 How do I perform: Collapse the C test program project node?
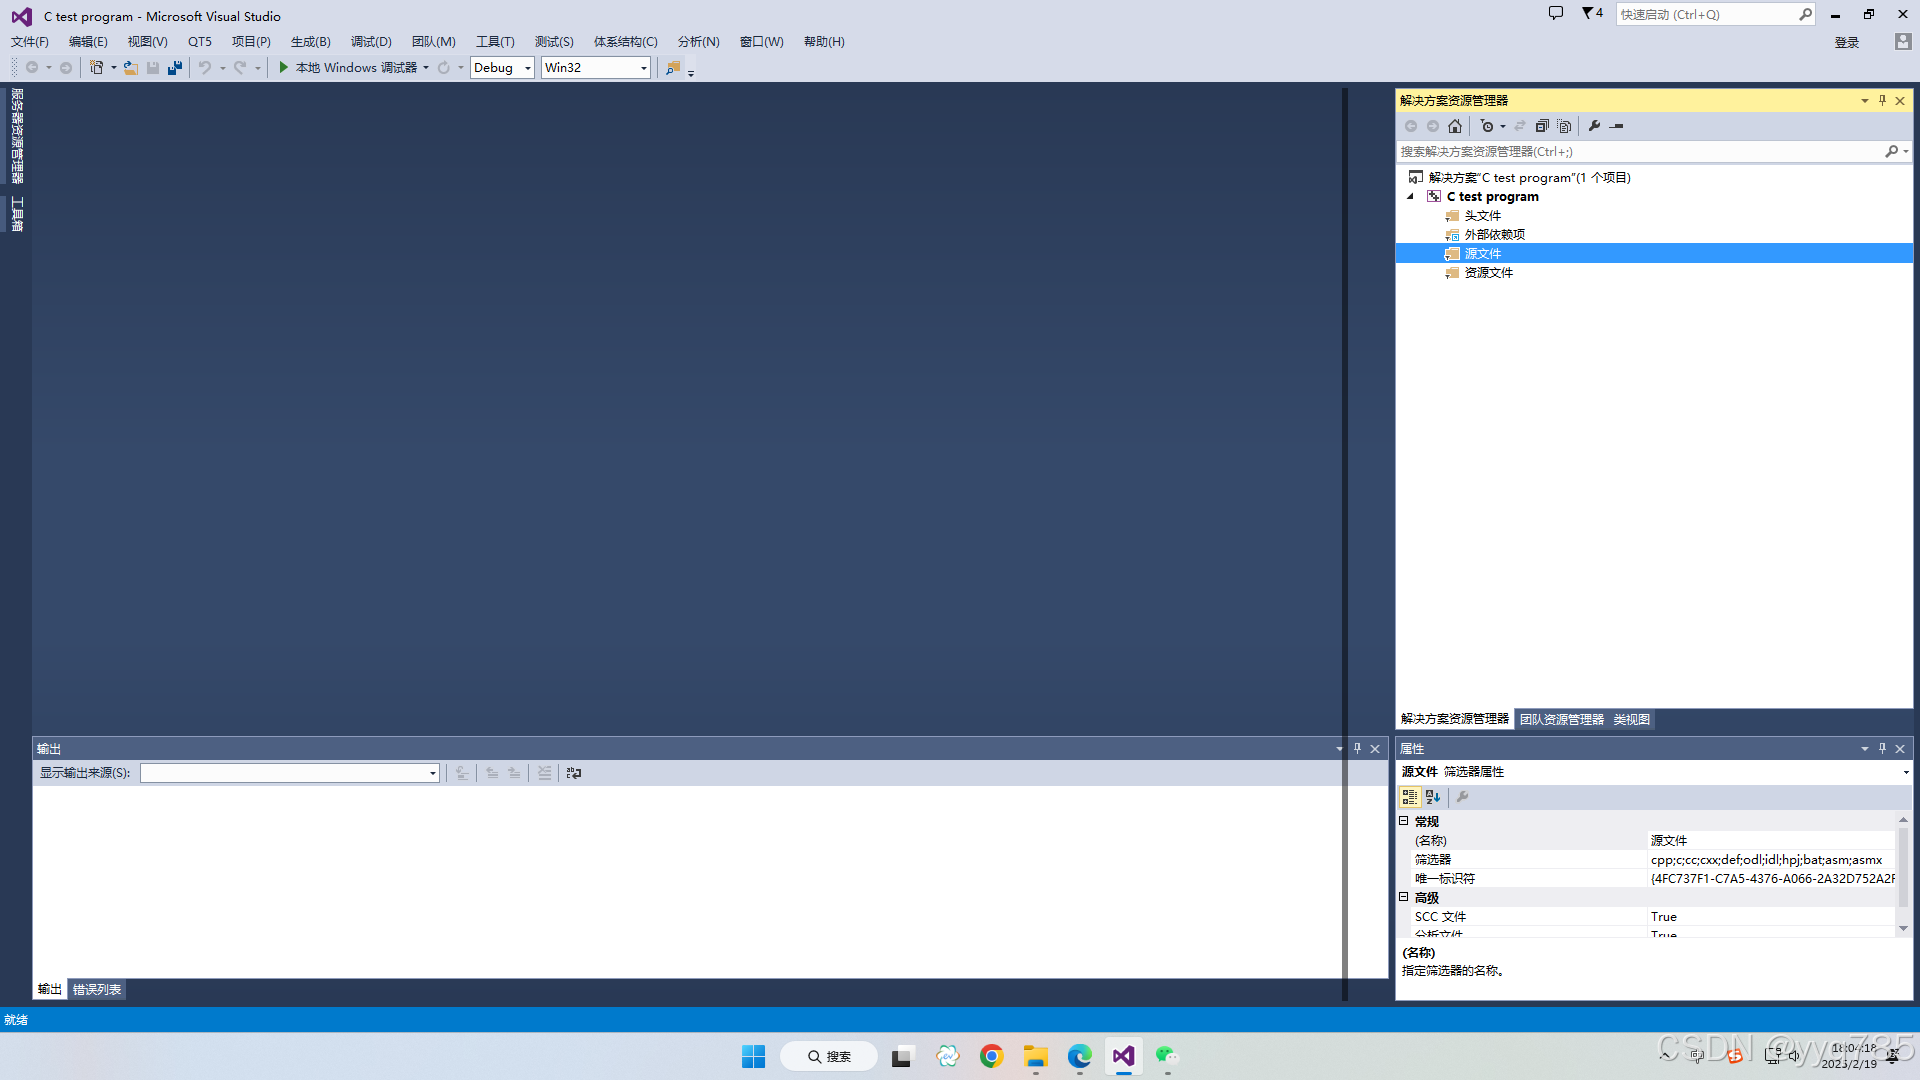point(1411,196)
